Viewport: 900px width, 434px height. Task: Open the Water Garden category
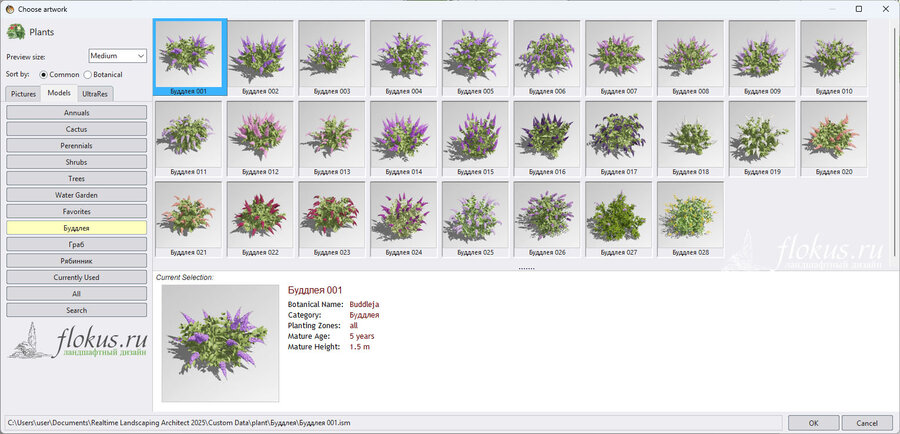click(x=76, y=195)
